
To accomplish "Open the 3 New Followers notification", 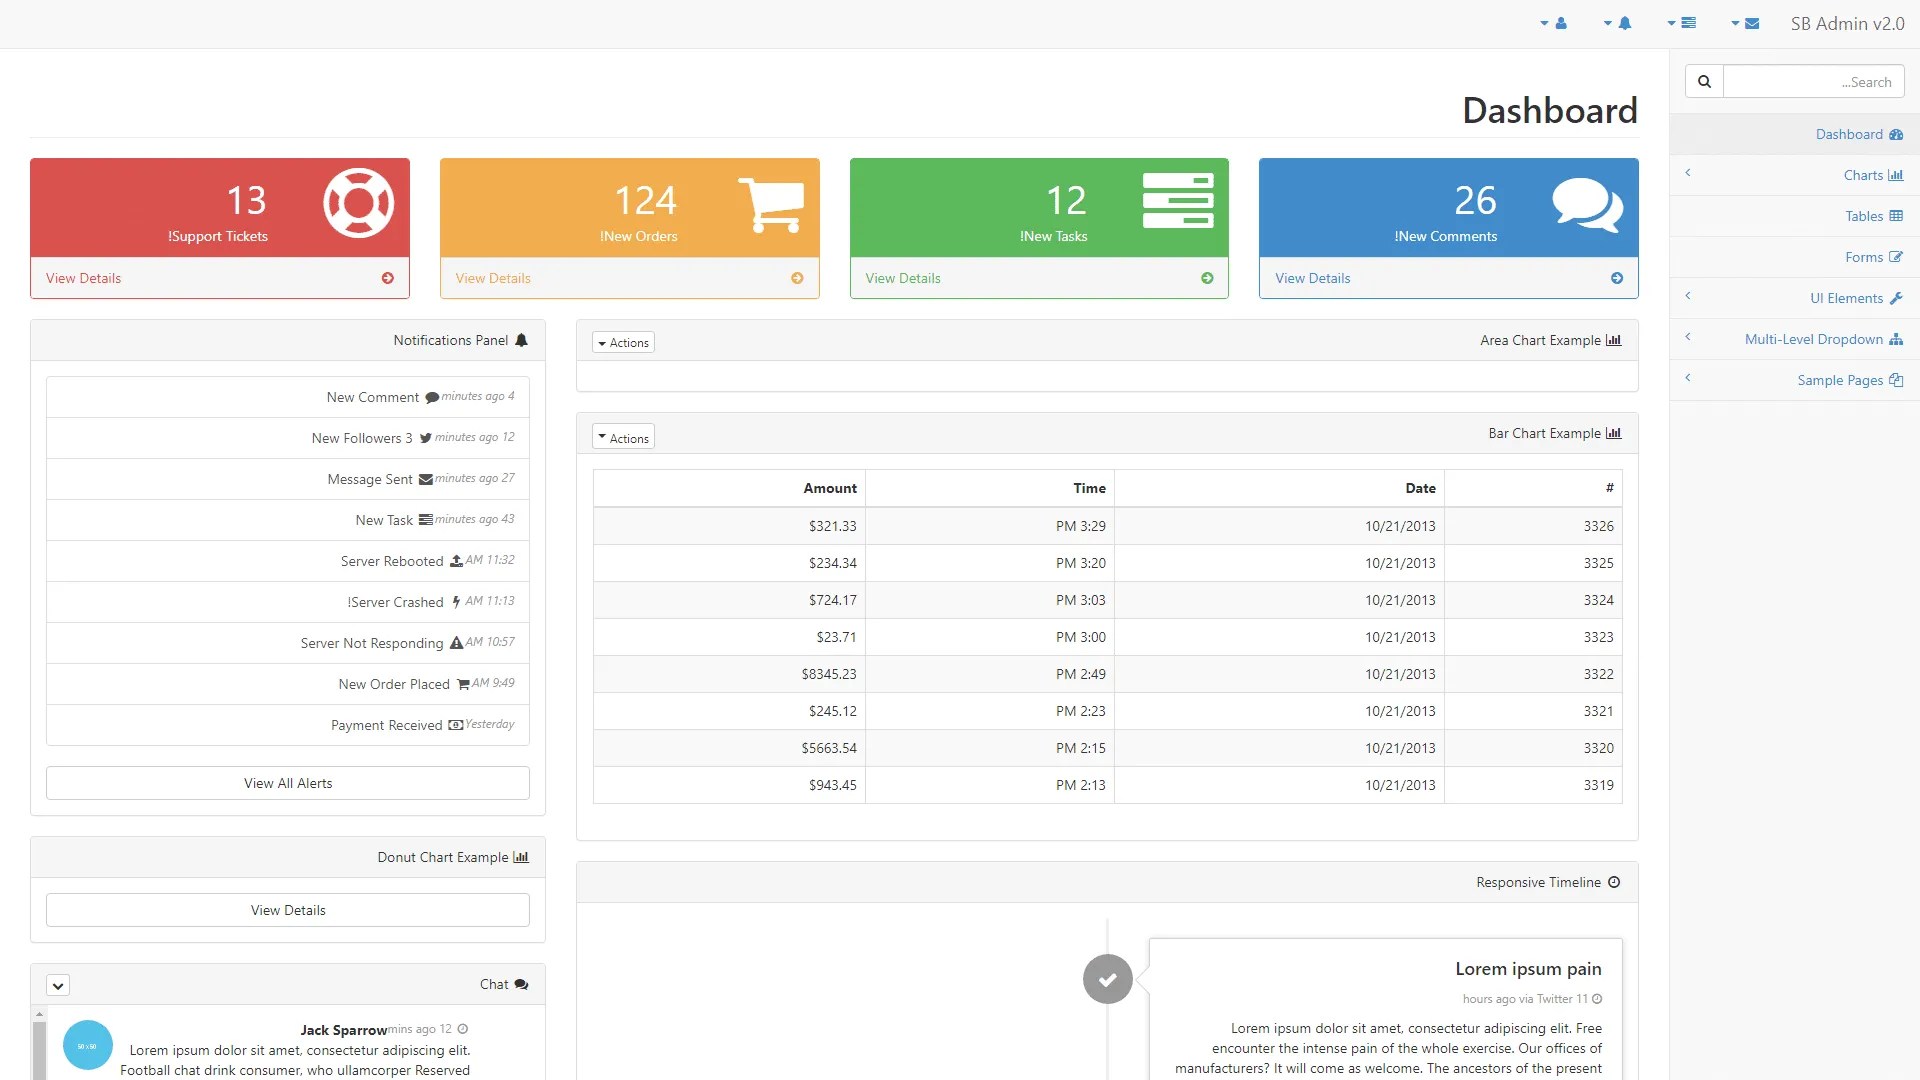I will point(288,438).
